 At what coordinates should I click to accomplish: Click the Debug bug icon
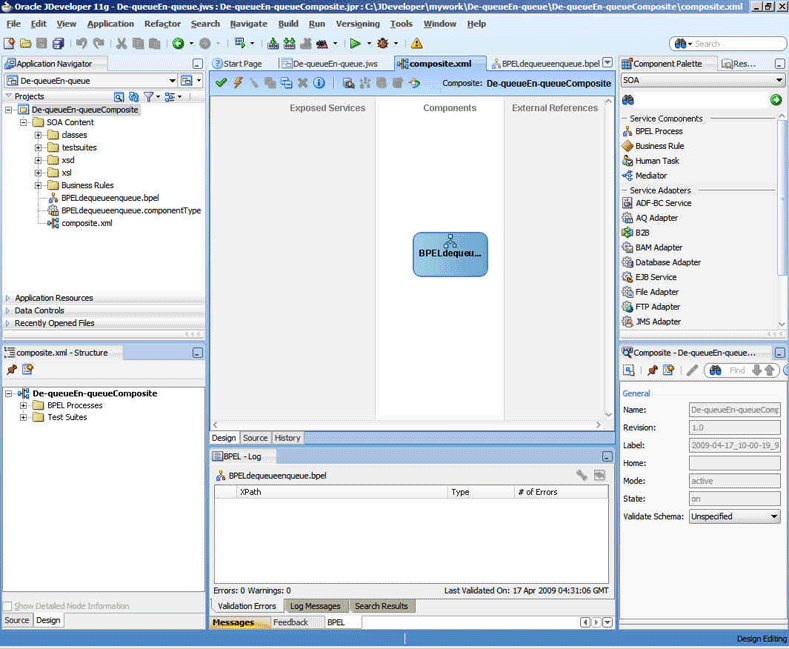pos(383,44)
